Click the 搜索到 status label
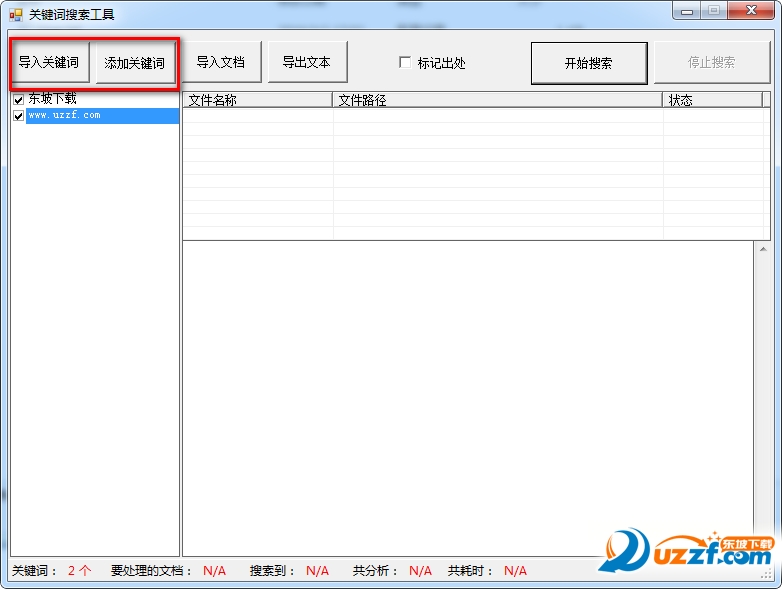 [272, 571]
